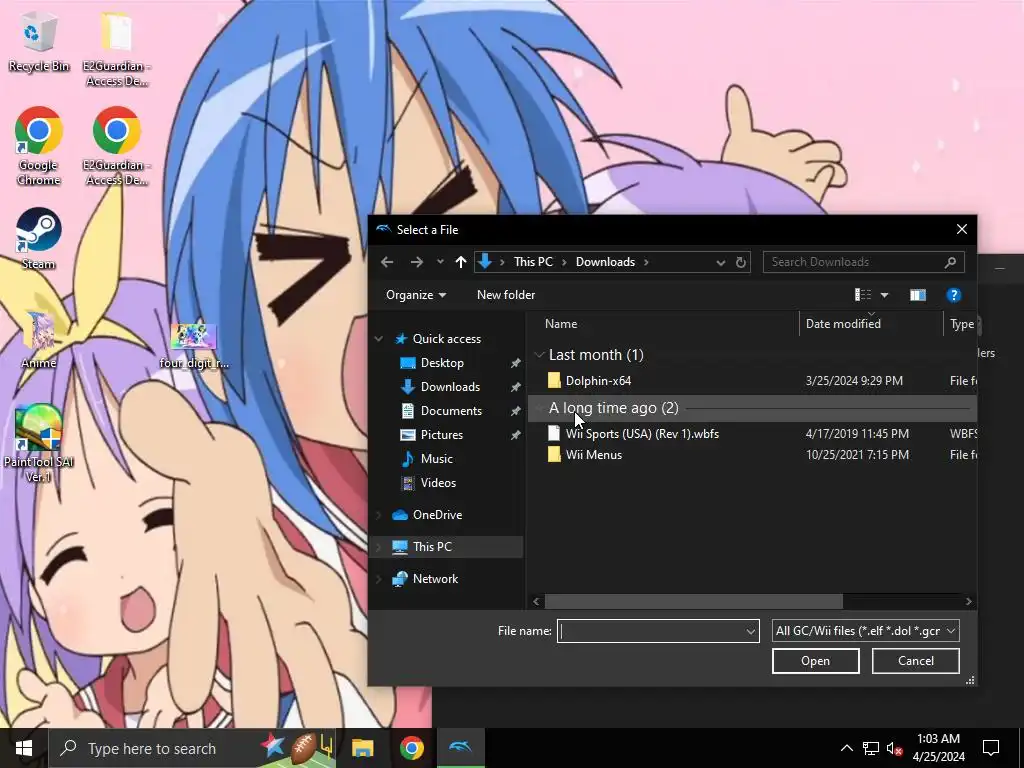Click into the Search Downloads box

863,262
